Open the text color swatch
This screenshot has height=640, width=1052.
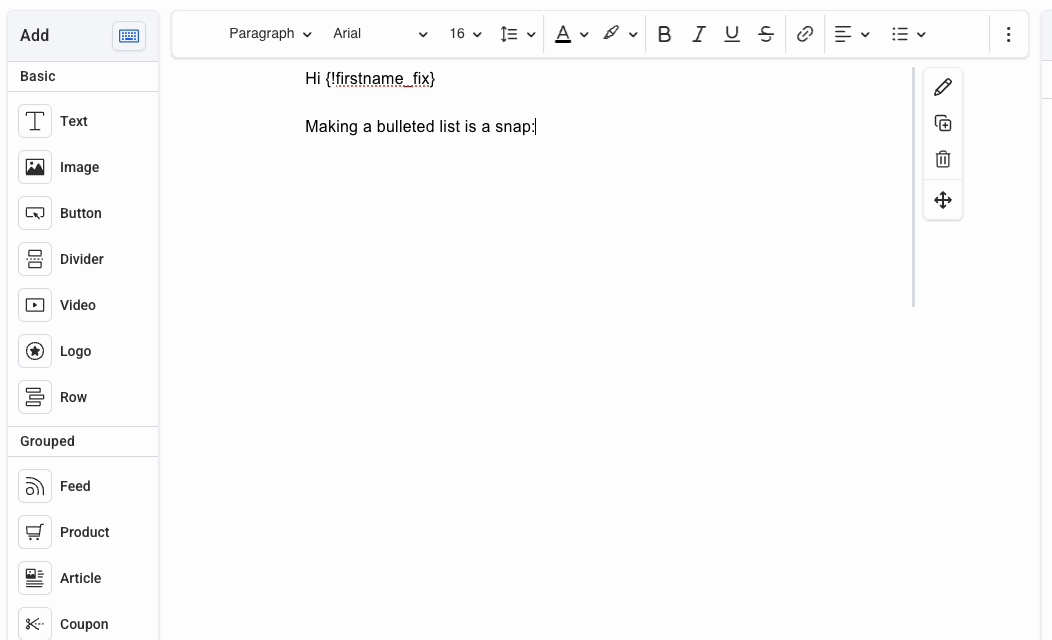point(563,33)
